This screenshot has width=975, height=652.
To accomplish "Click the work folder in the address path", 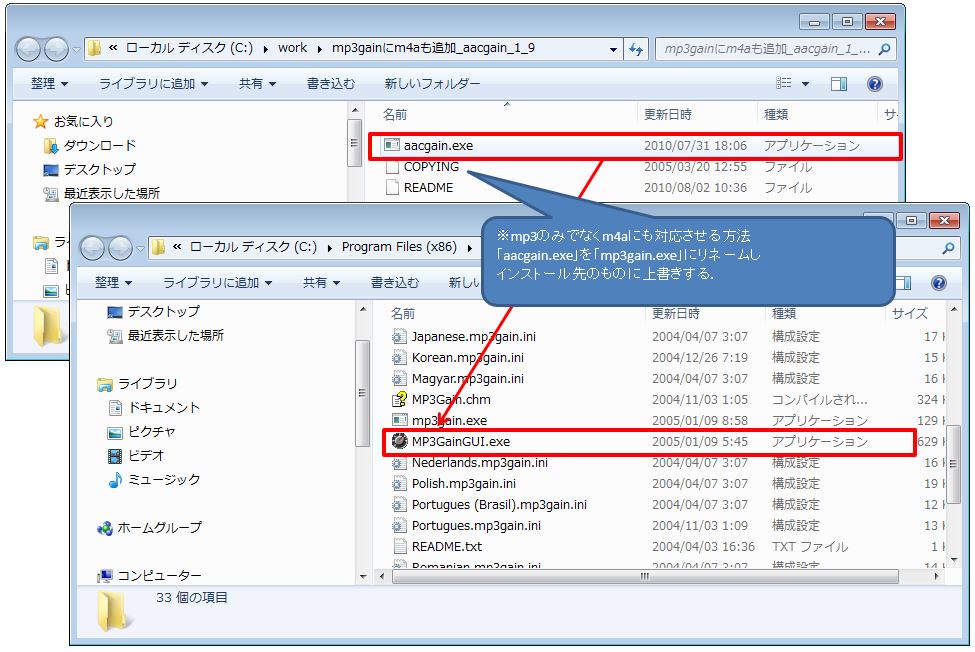I will (293, 48).
